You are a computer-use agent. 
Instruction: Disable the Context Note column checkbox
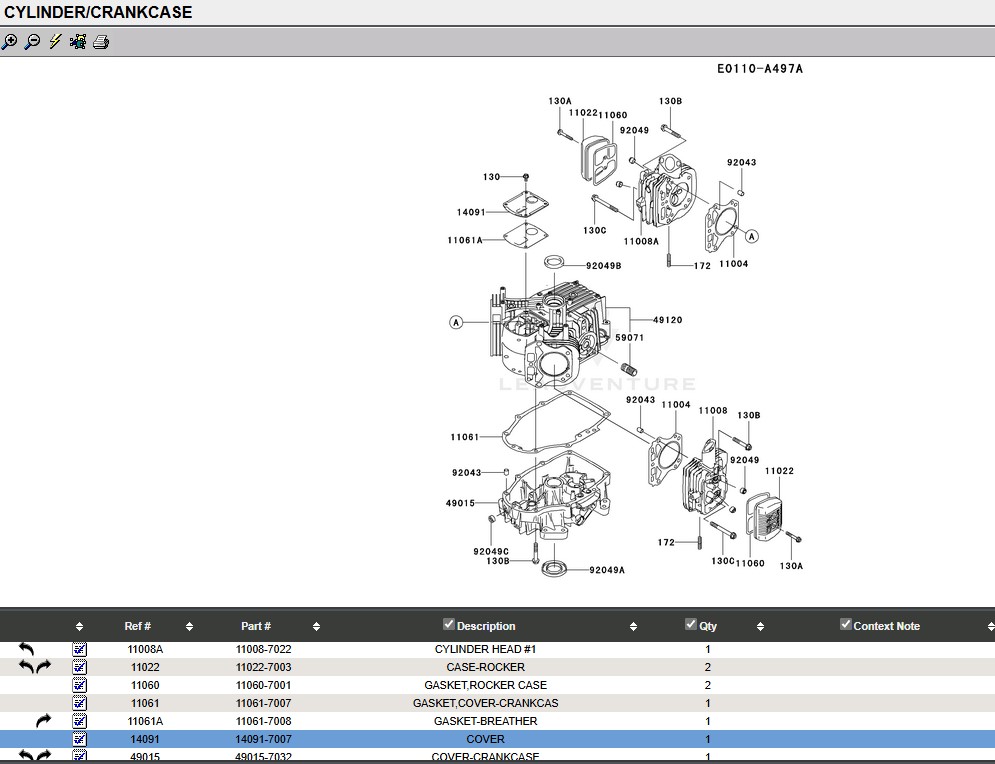pos(845,625)
